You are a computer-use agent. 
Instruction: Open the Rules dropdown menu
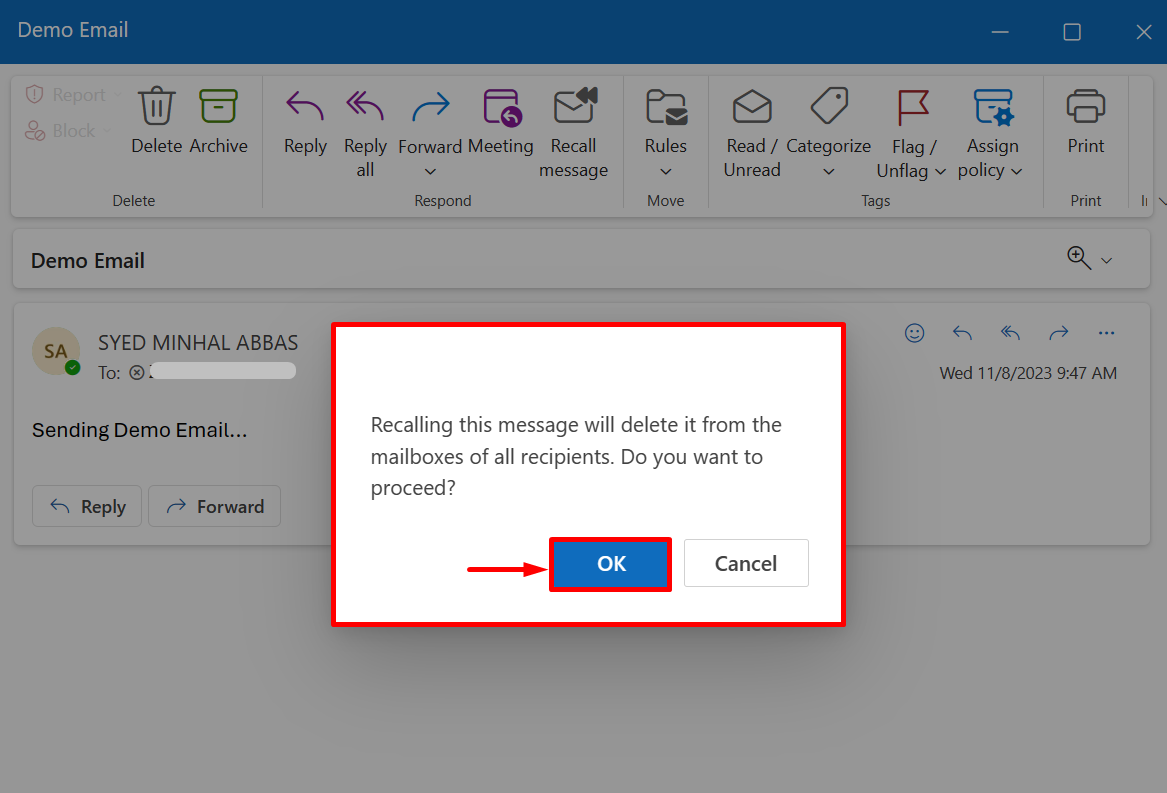[665, 171]
